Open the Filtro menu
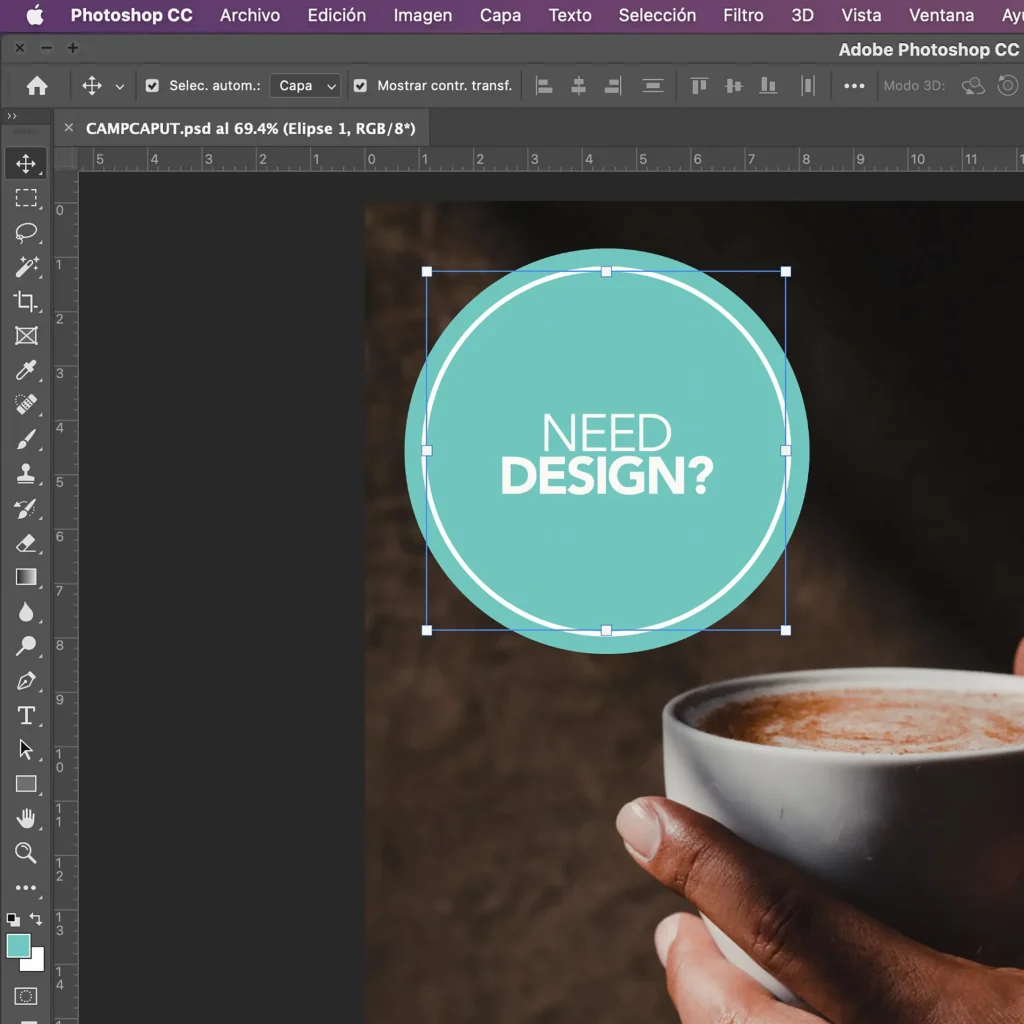This screenshot has width=1024, height=1024. click(743, 15)
